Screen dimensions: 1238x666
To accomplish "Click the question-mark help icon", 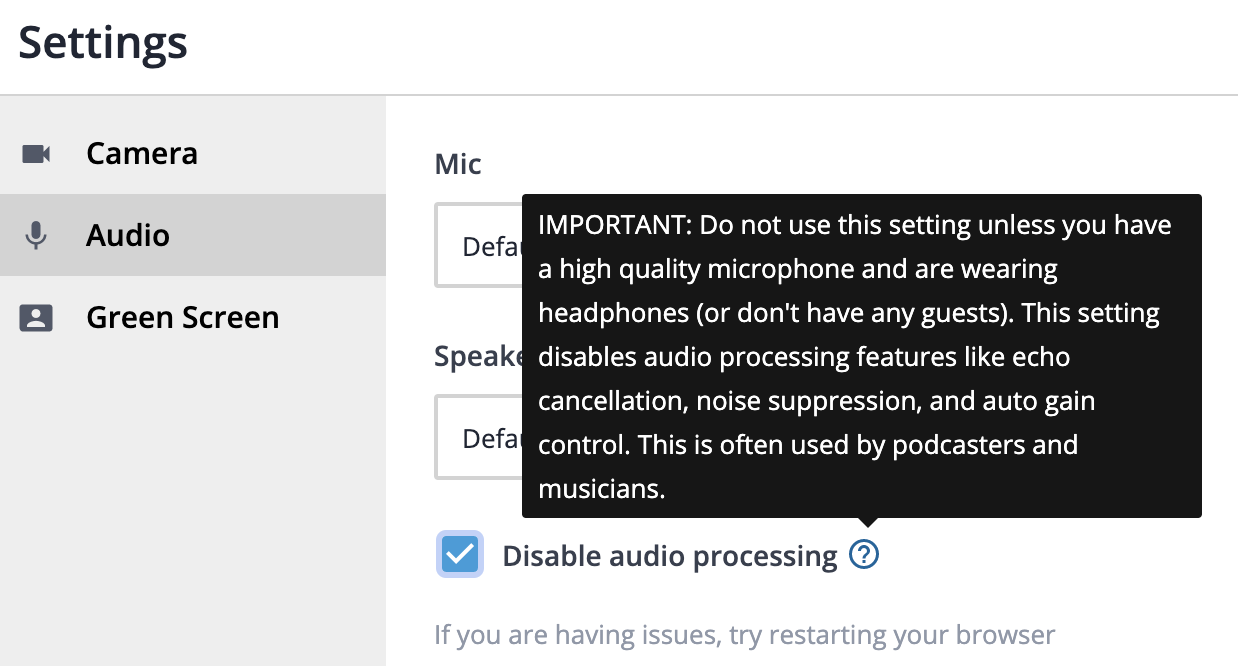I will tap(864, 554).
